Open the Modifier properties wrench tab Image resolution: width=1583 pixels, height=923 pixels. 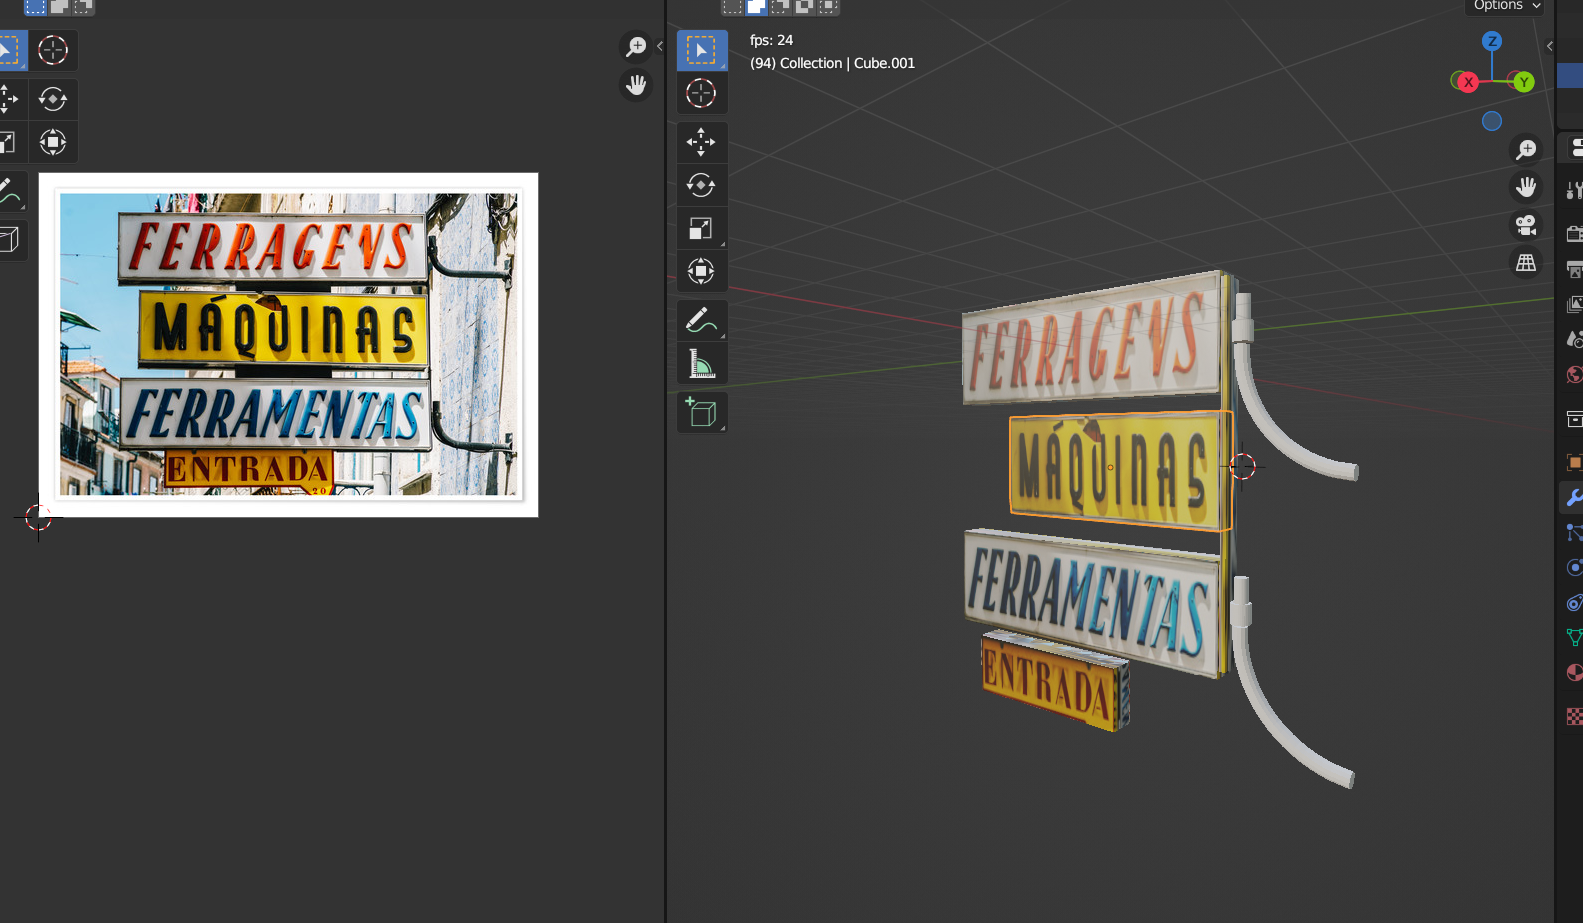pyautogui.click(x=1574, y=497)
